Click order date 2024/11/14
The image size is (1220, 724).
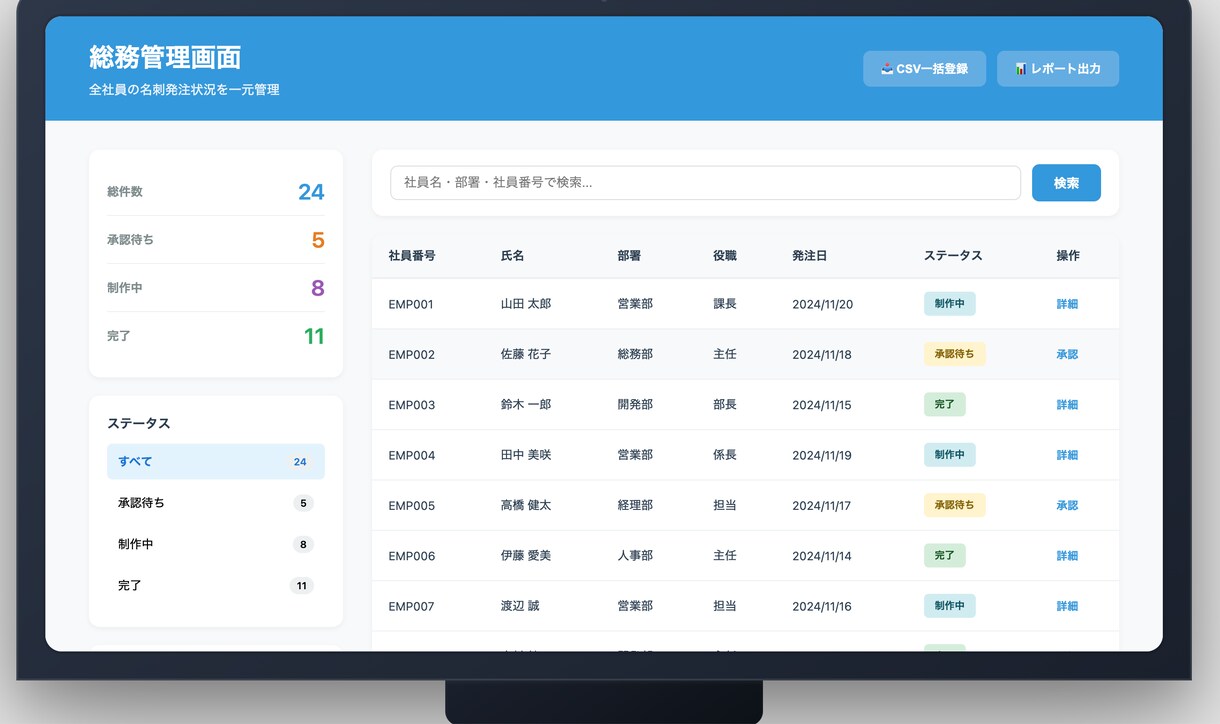[822, 556]
